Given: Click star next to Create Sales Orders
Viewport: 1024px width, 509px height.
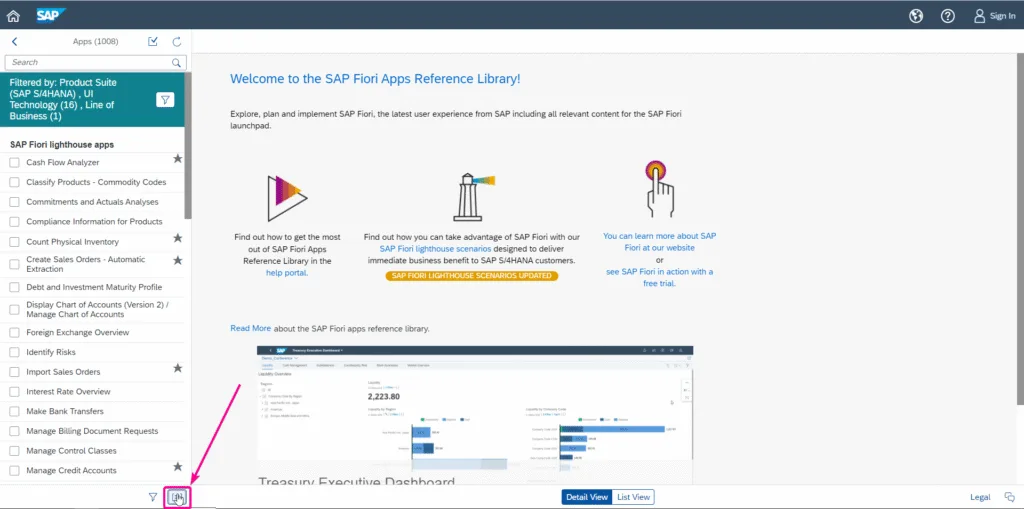Looking at the screenshot, I should (x=178, y=260).
